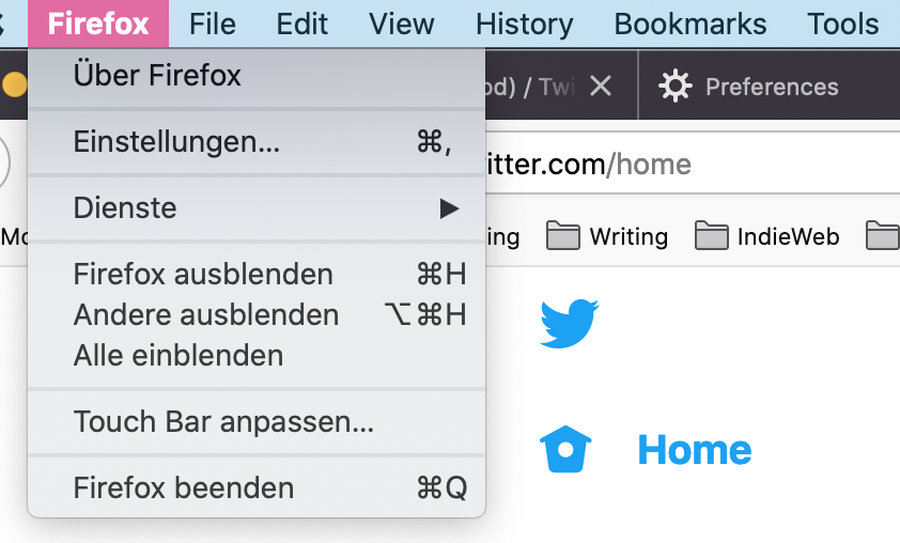Image resolution: width=900 pixels, height=543 pixels.
Task: Open Touch Bar anpassen… entry
Action: click(x=257, y=421)
